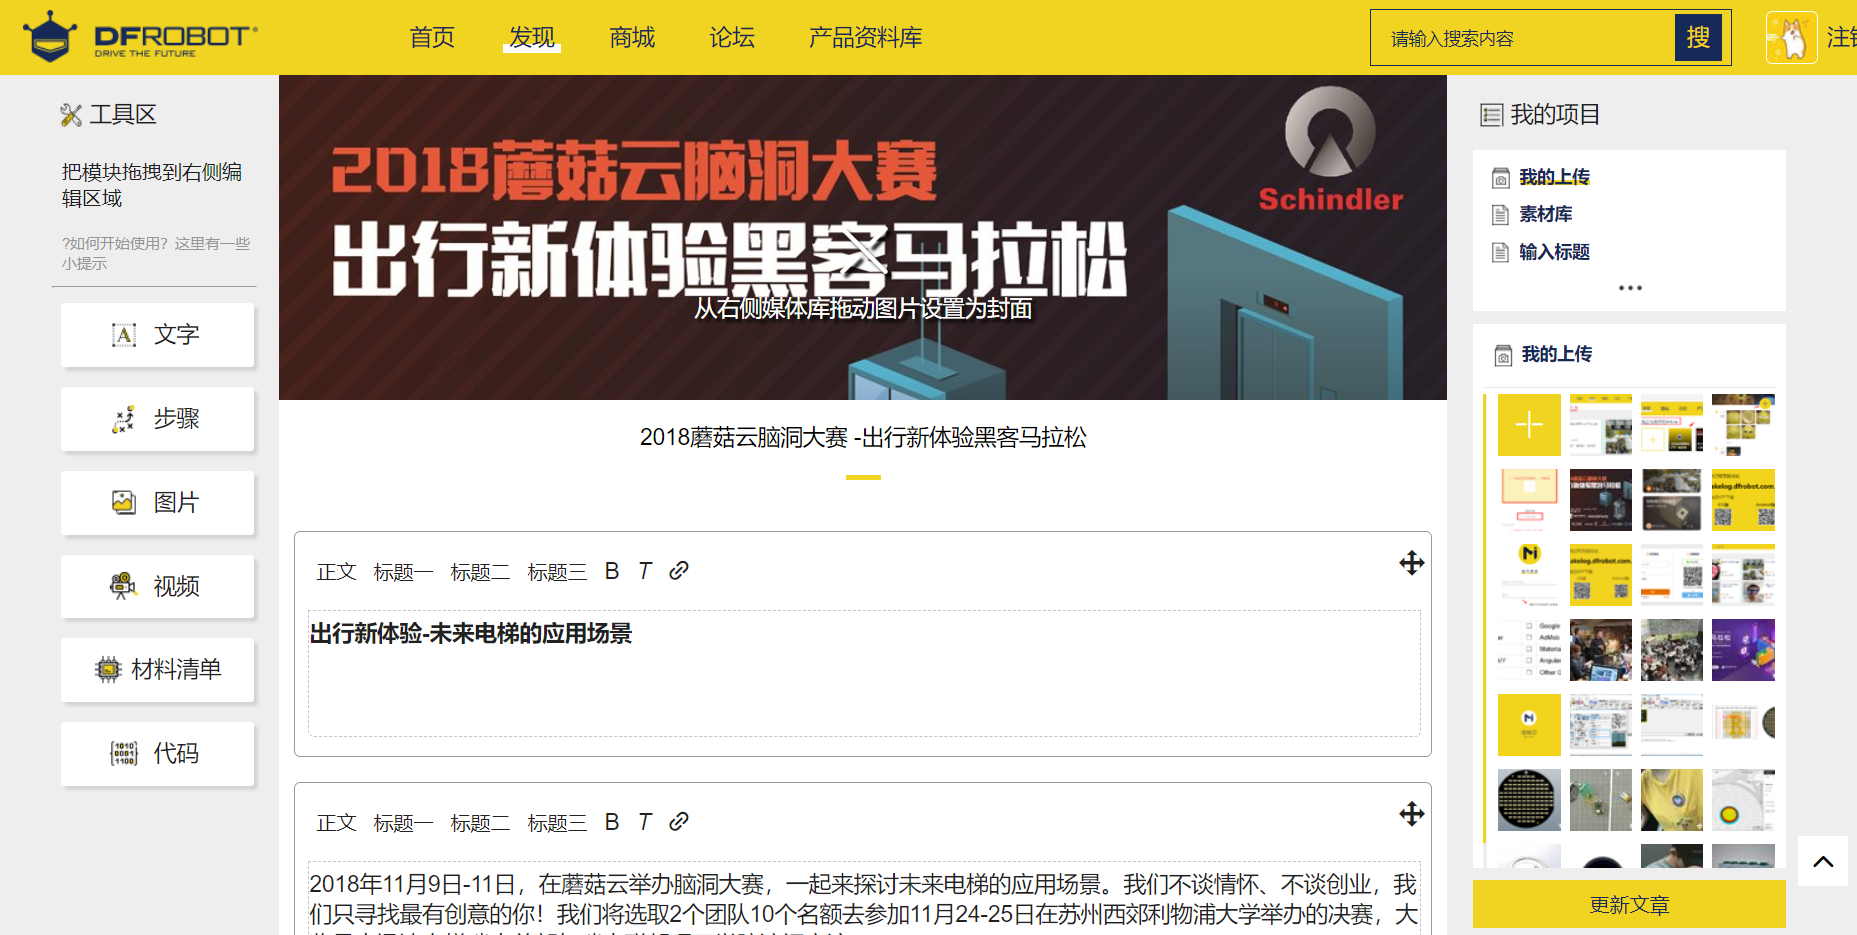The image size is (1857, 935).
Task: Apply 标题一 in the 2018年11月9日 block
Action: pyautogui.click(x=403, y=823)
